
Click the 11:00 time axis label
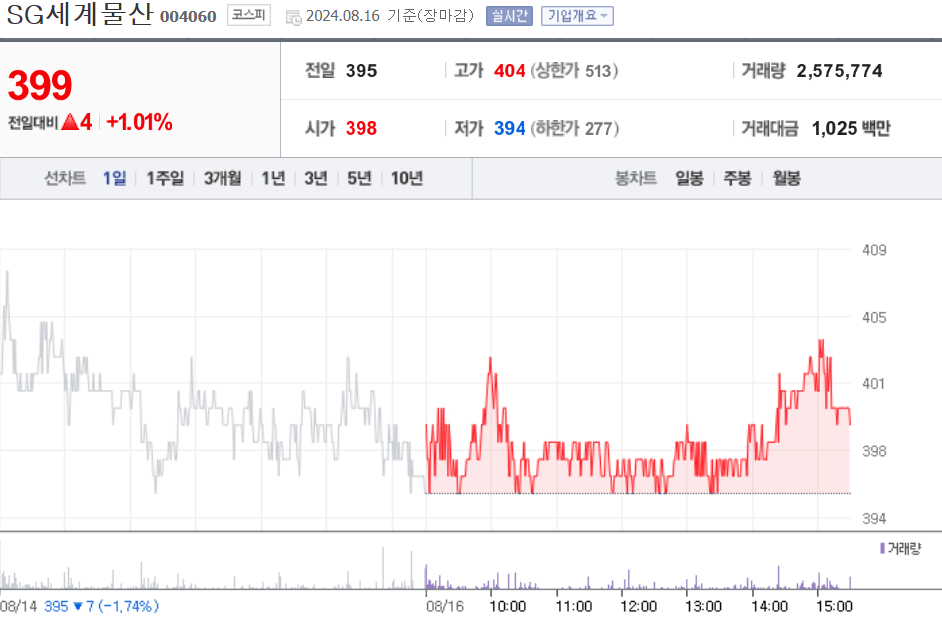573,606
